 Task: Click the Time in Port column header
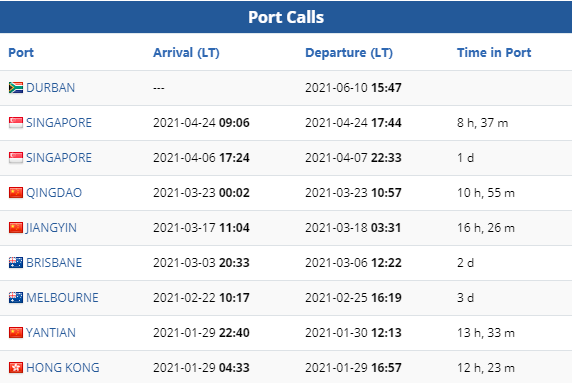point(494,53)
